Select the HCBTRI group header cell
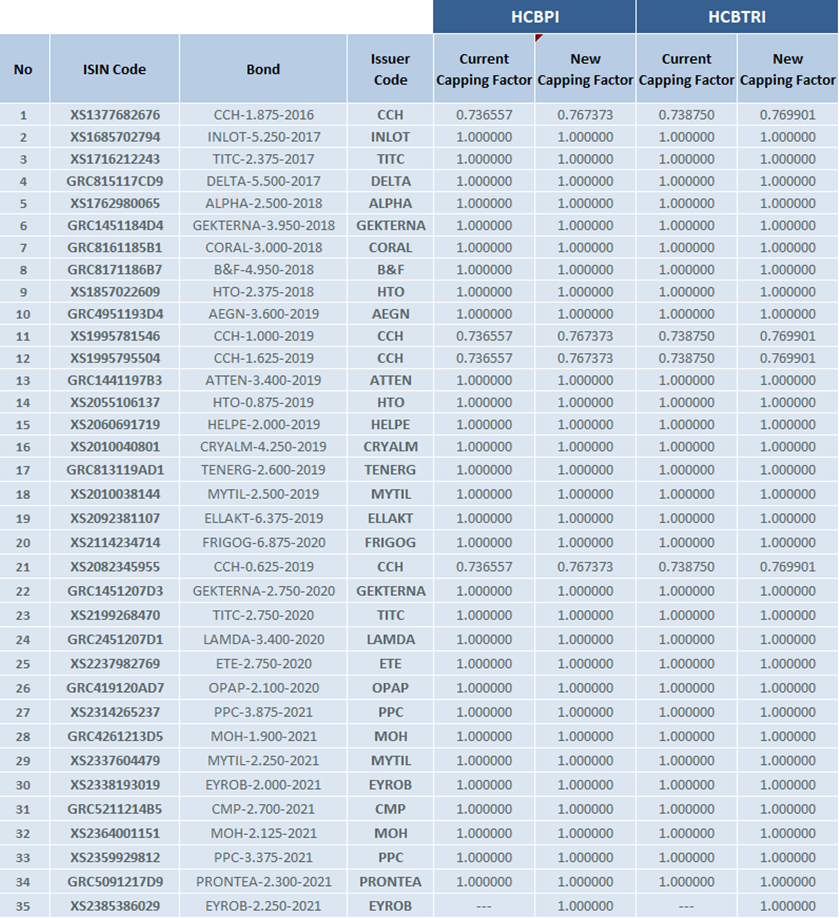This screenshot has height=918, width=839. (737, 17)
